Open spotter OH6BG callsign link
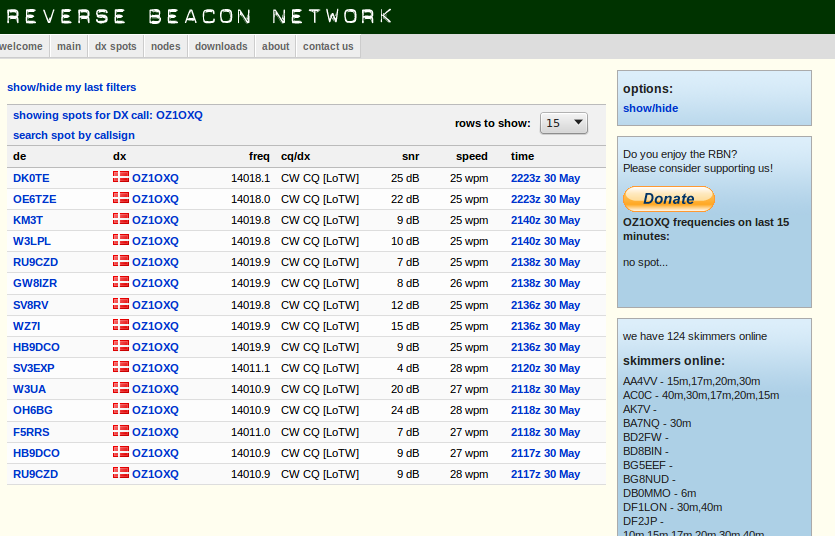 [x=33, y=410]
